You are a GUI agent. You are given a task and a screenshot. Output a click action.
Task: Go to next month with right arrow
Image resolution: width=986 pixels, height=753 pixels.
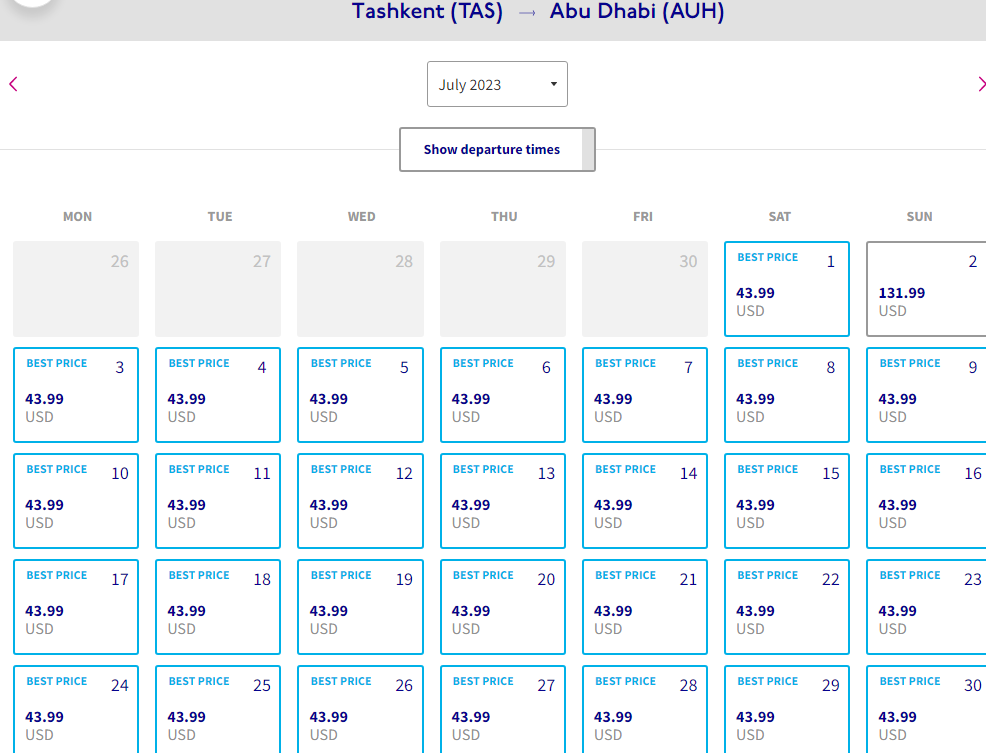pos(980,84)
